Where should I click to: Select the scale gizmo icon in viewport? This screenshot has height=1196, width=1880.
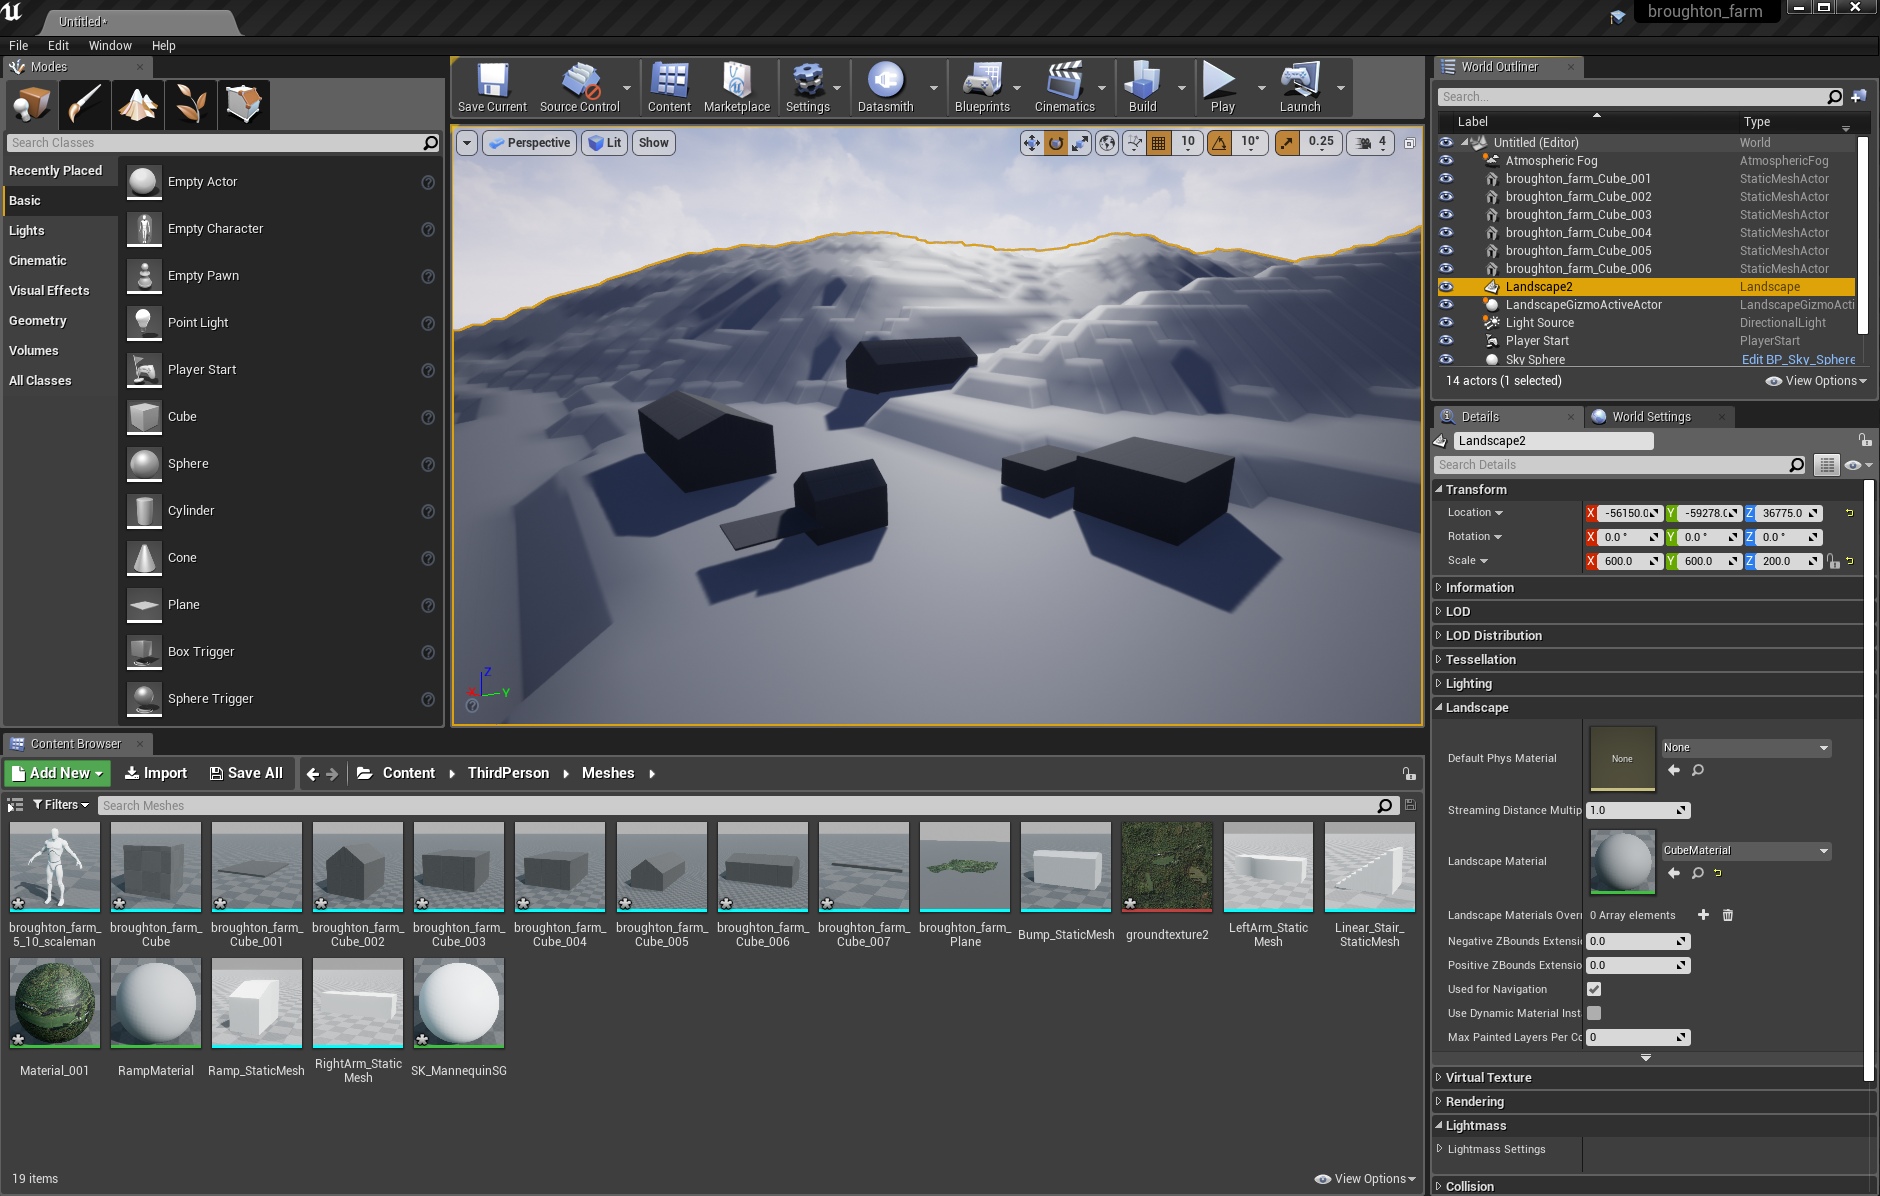tap(1080, 143)
